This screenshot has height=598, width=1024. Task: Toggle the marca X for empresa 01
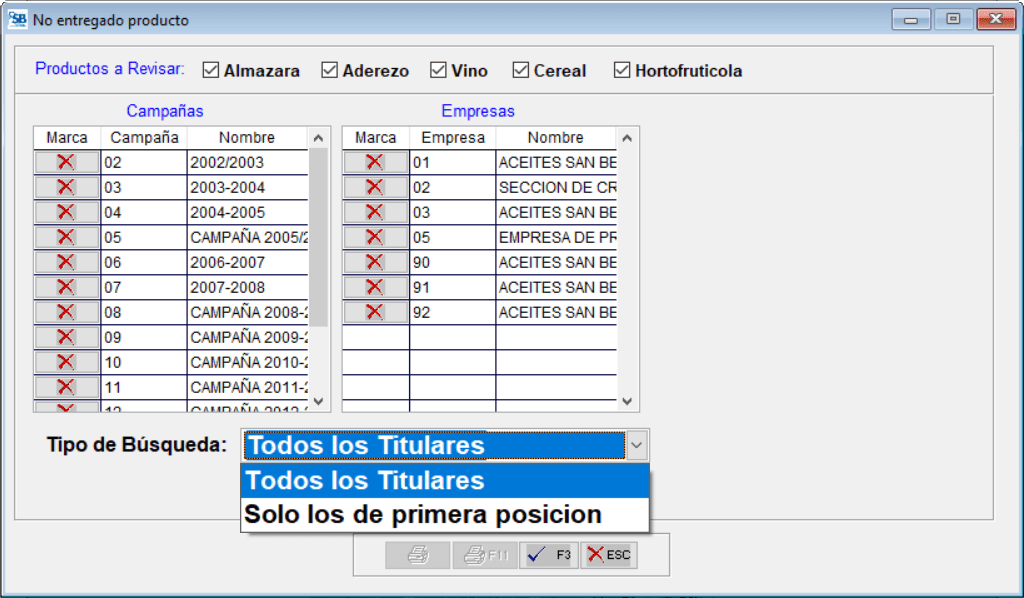(374, 161)
